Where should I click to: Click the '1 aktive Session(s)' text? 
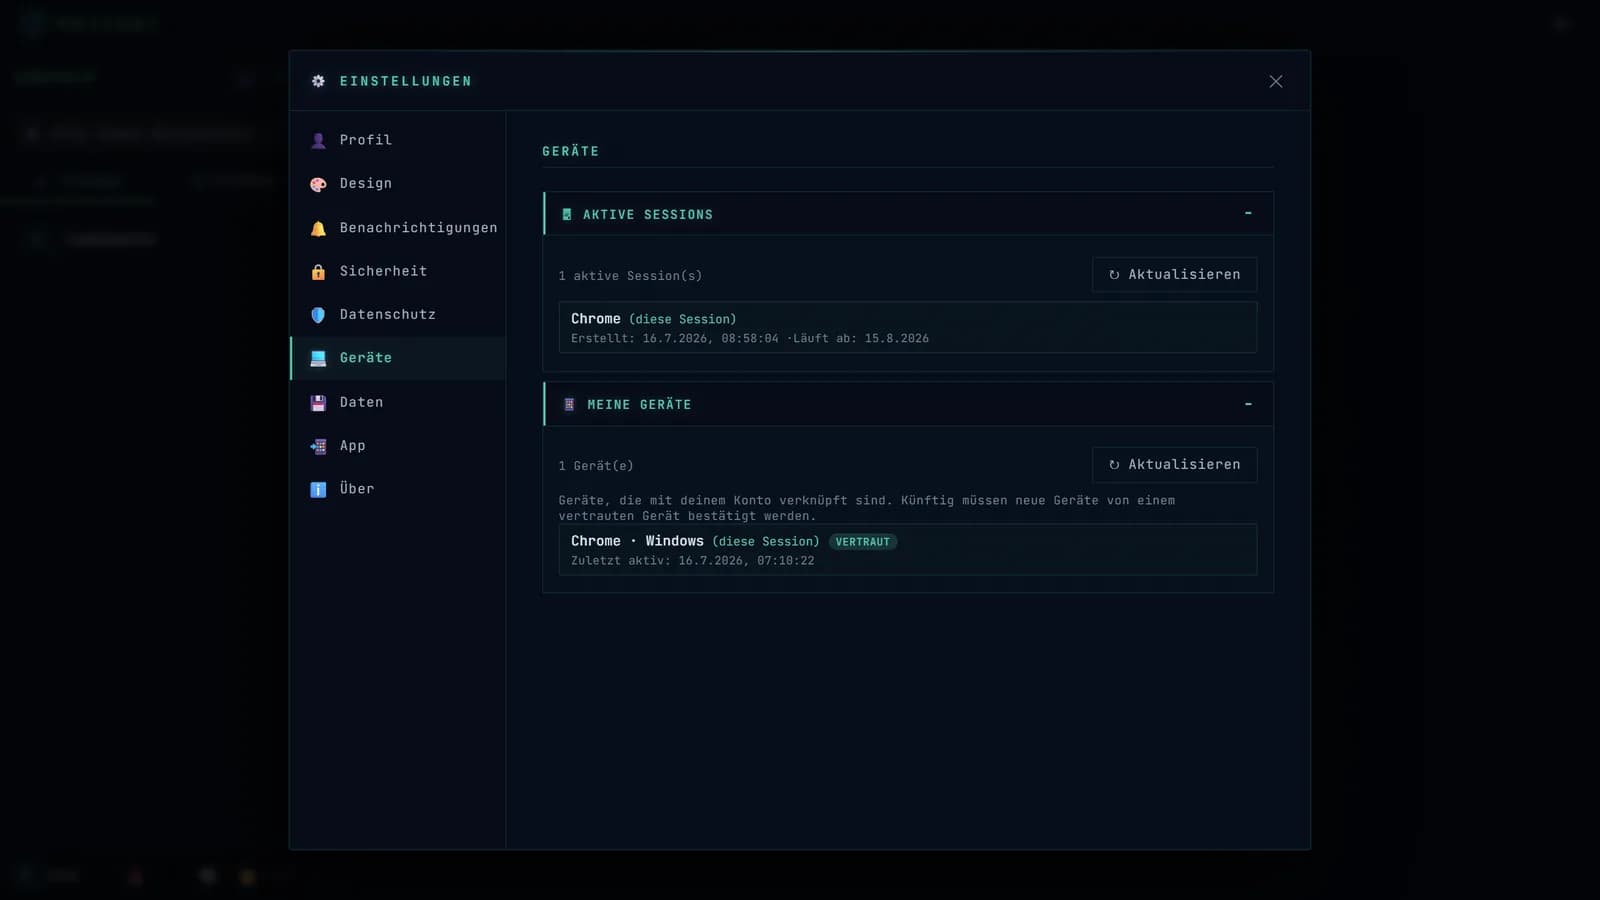coord(630,276)
